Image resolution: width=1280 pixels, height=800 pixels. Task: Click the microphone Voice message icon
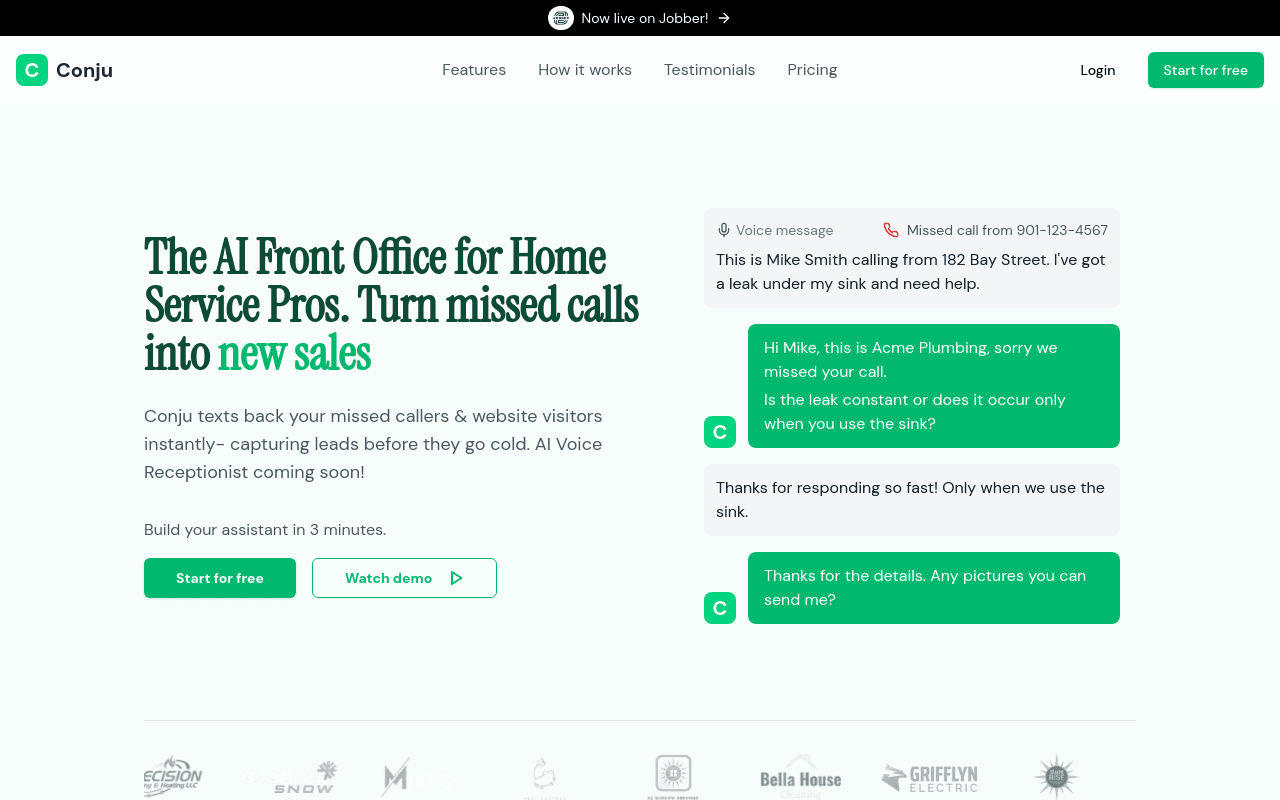(x=724, y=230)
